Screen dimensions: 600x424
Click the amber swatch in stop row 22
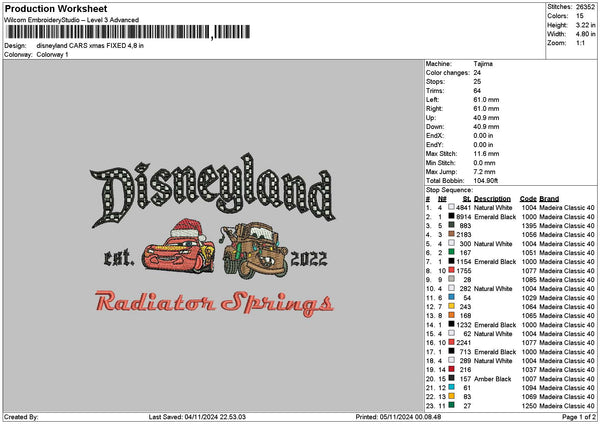point(452,396)
